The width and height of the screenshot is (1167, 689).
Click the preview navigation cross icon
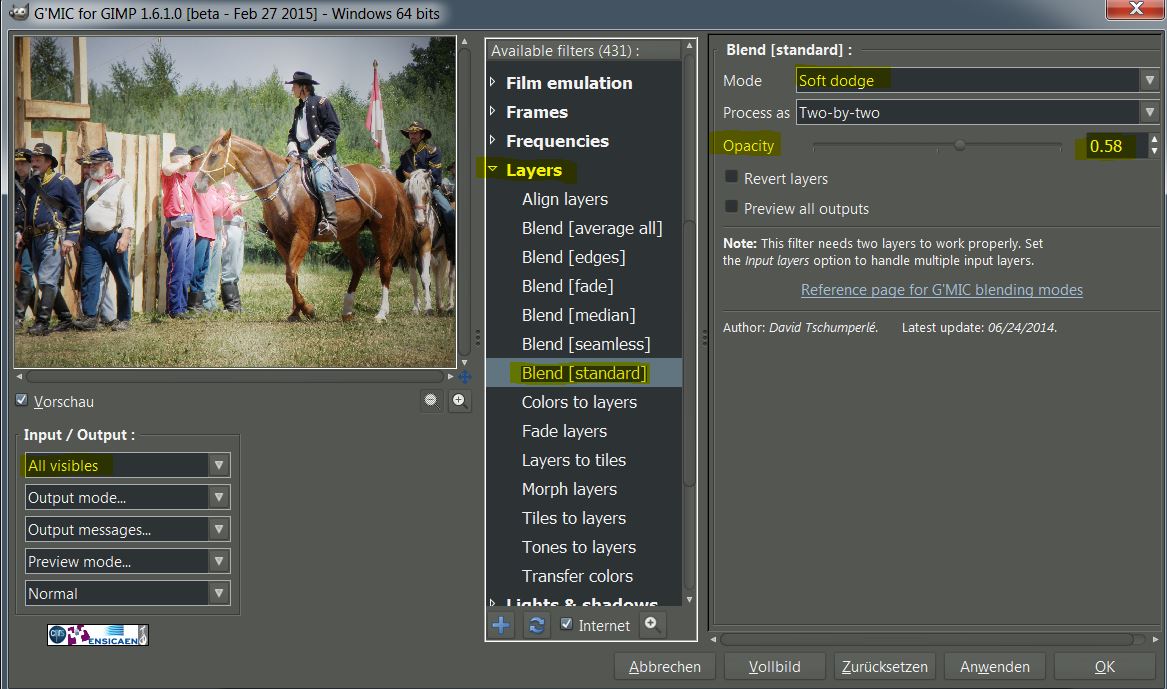coord(465,377)
